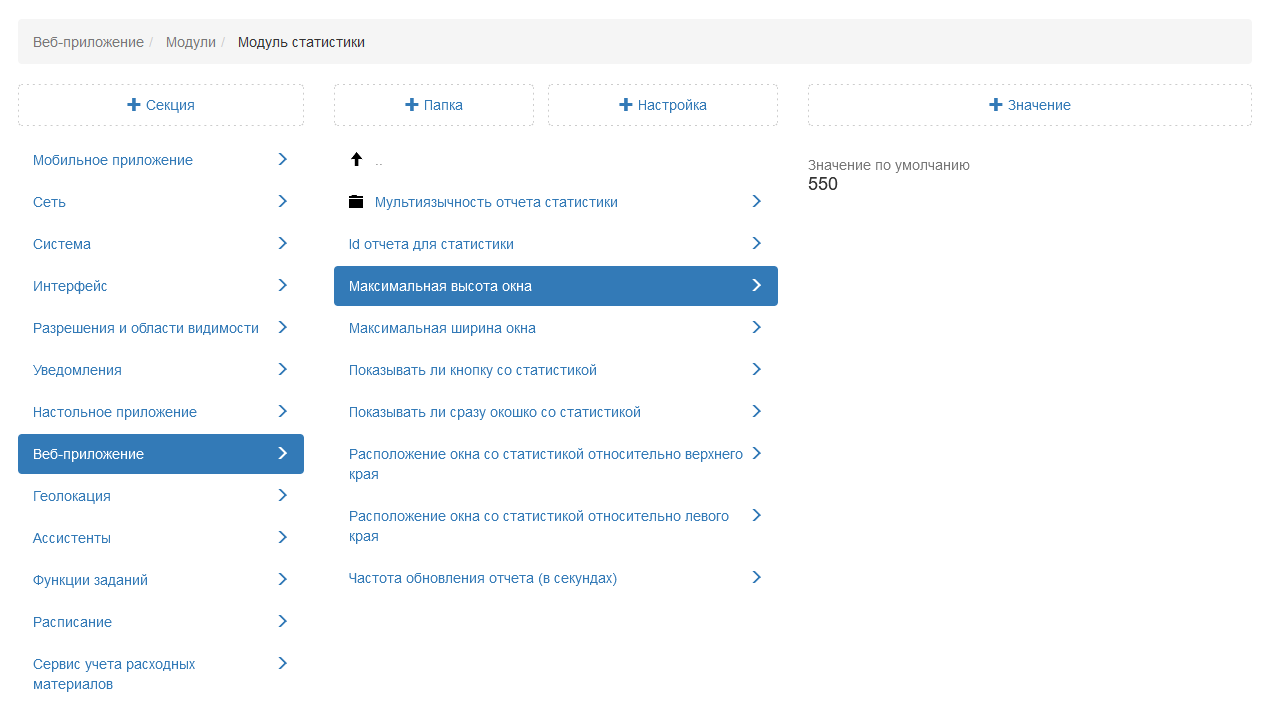
Task: Click the up arrow to go back
Action: (x=356, y=160)
